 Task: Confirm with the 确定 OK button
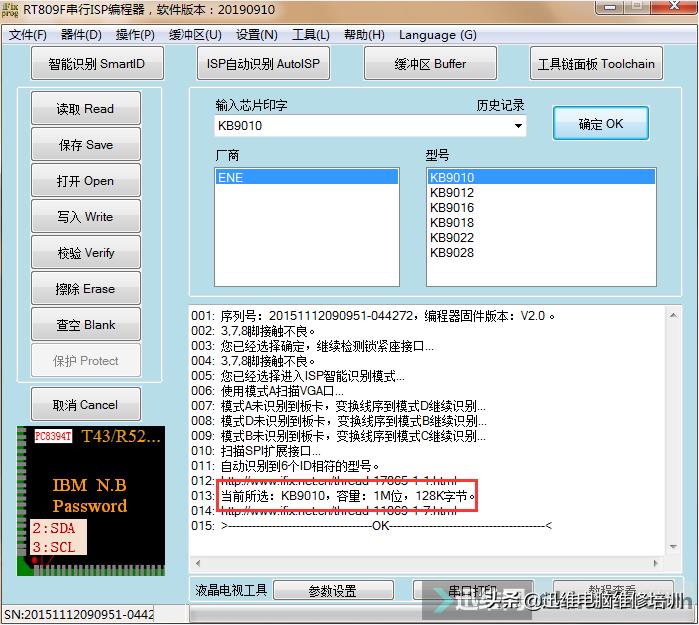coord(600,123)
